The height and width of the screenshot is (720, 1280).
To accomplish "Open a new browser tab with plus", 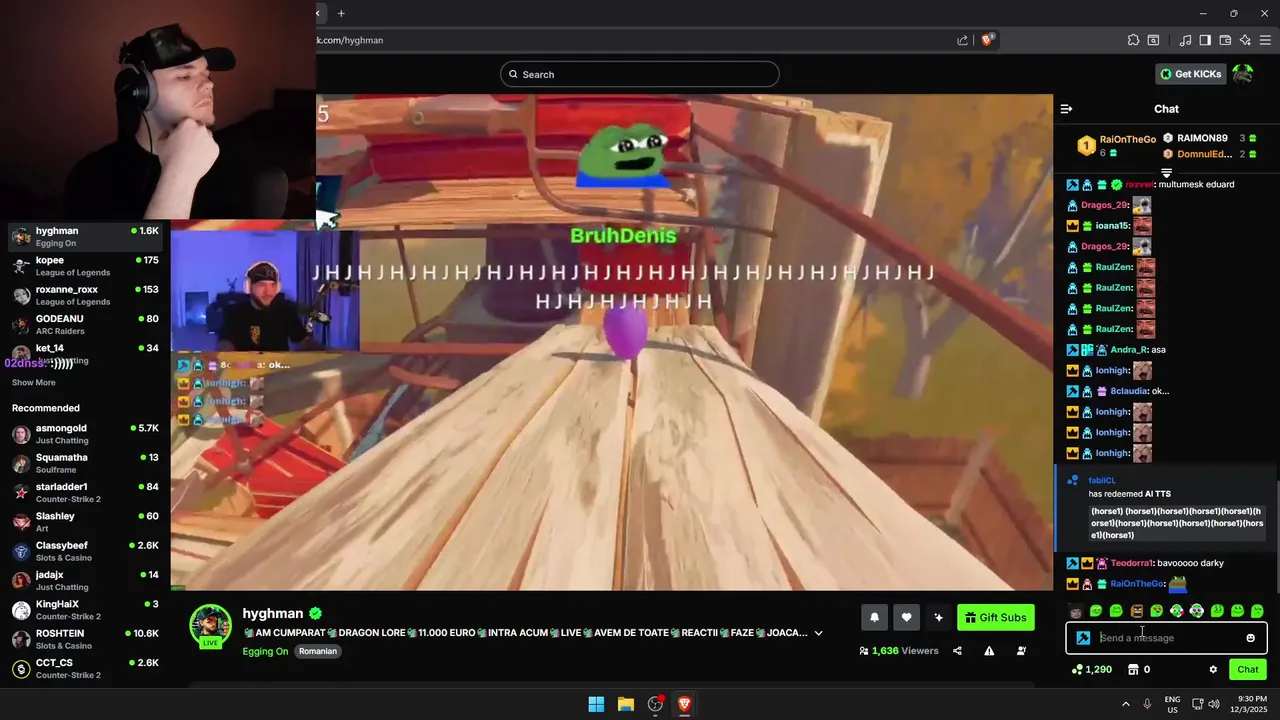I will click(x=341, y=13).
